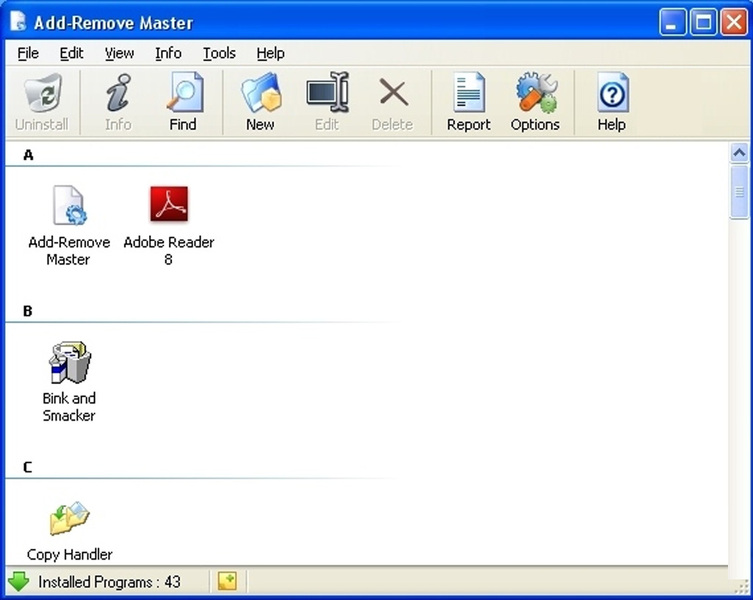Click the Delete toolbar icon

tap(392, 102)
